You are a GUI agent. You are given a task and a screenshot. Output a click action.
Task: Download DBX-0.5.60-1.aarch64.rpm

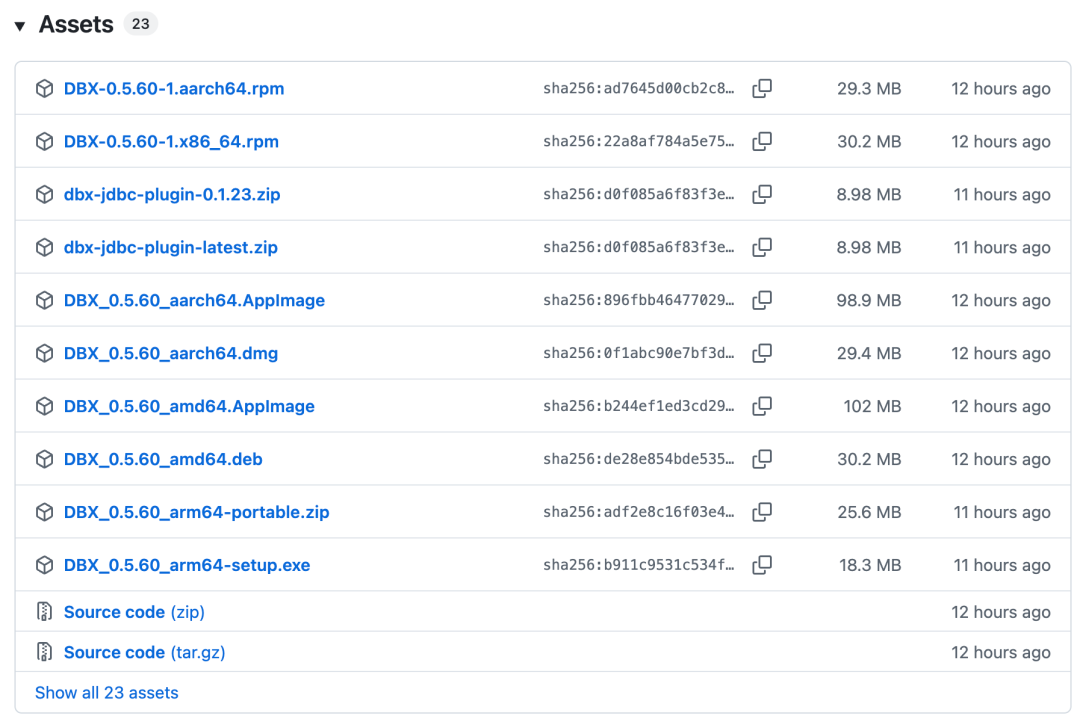[x=174, y=89]
